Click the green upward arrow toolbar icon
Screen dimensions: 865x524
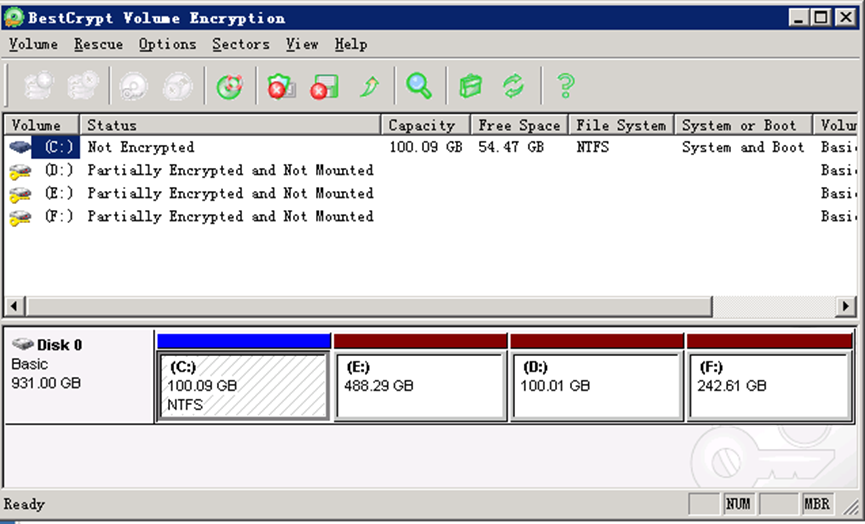[x=369, y=86]
